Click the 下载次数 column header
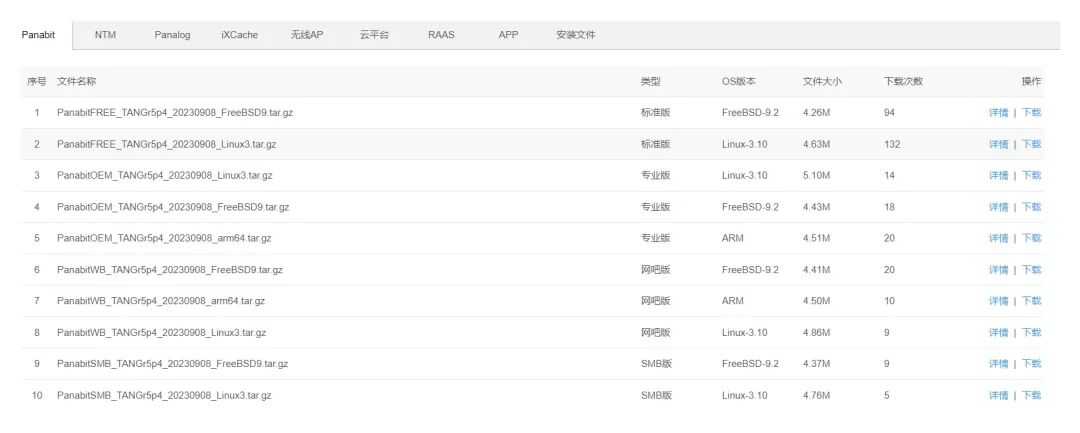The image size is (1080, 433). [x=903, y=81]
